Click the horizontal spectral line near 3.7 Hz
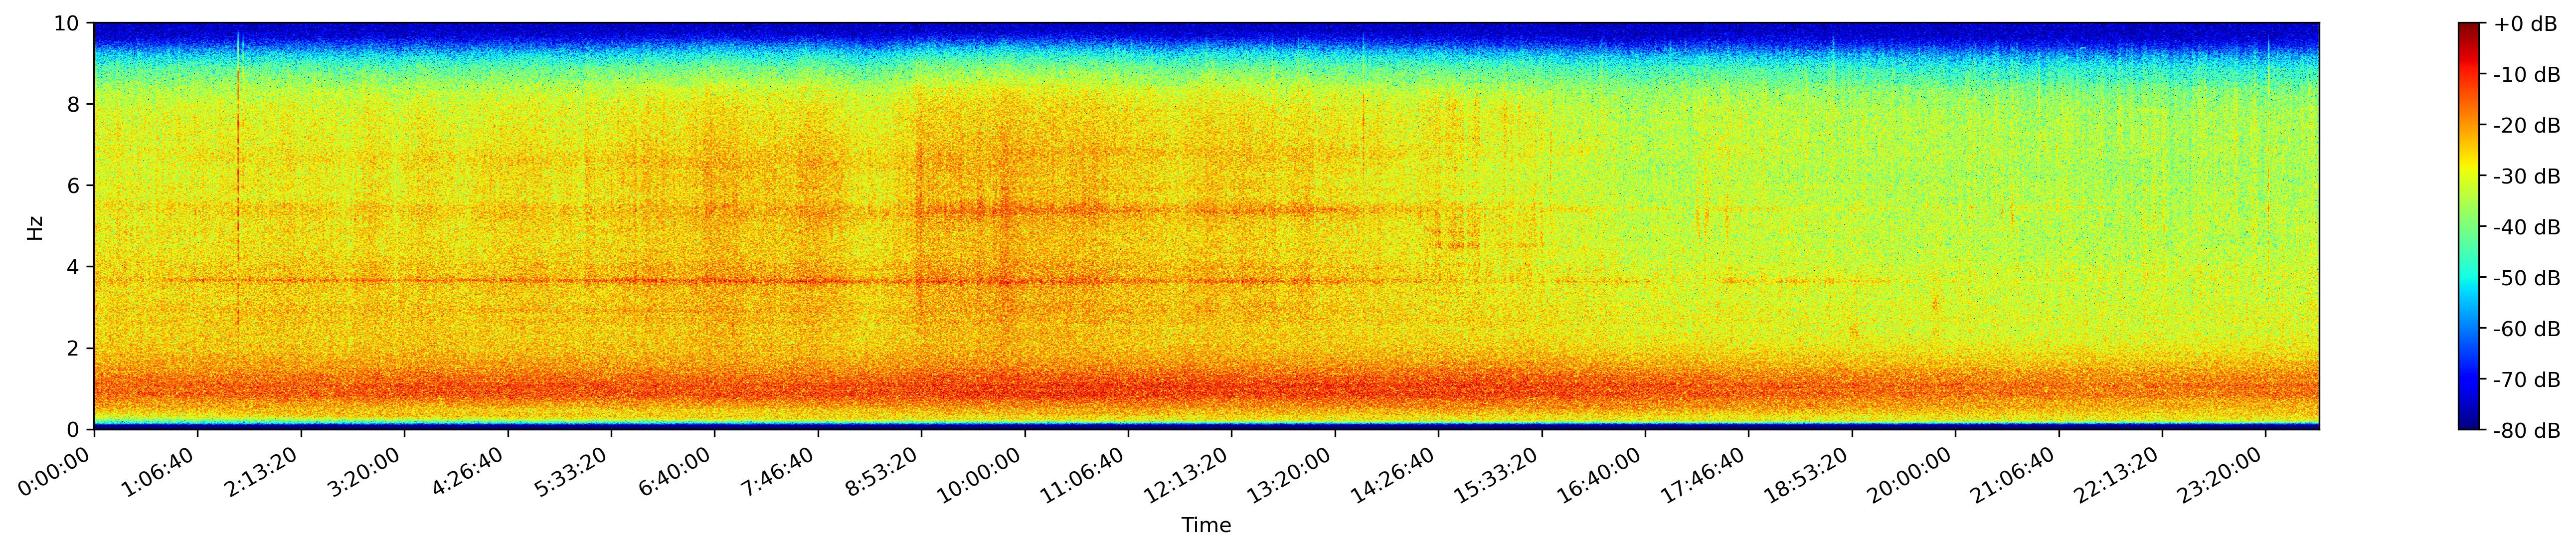2576x551 pixels. coord(700,281)
